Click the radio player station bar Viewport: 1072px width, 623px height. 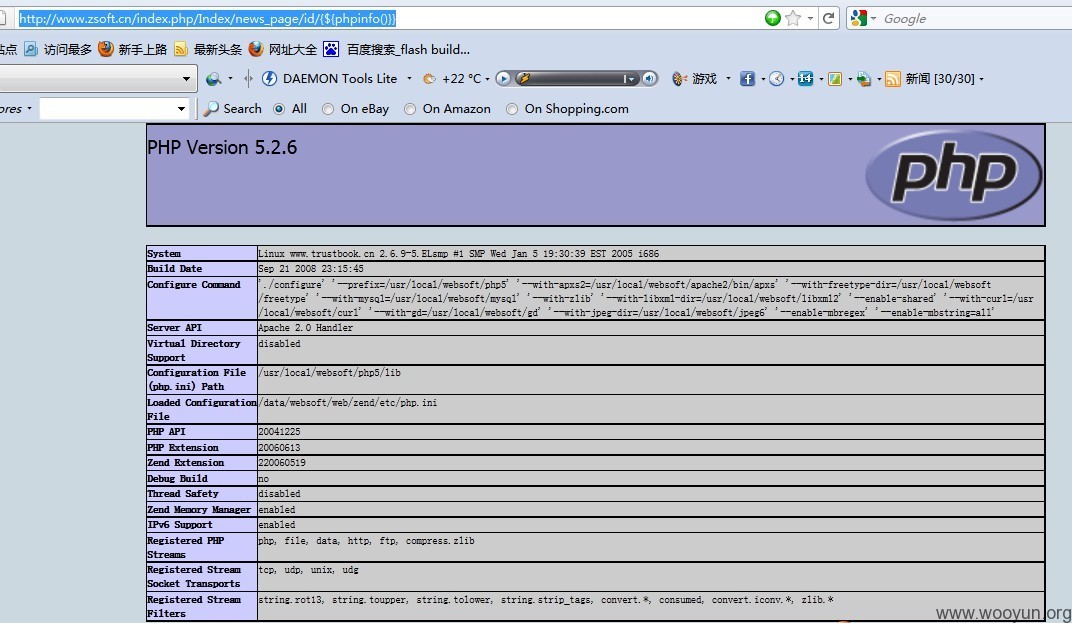(x=571, y=79)
